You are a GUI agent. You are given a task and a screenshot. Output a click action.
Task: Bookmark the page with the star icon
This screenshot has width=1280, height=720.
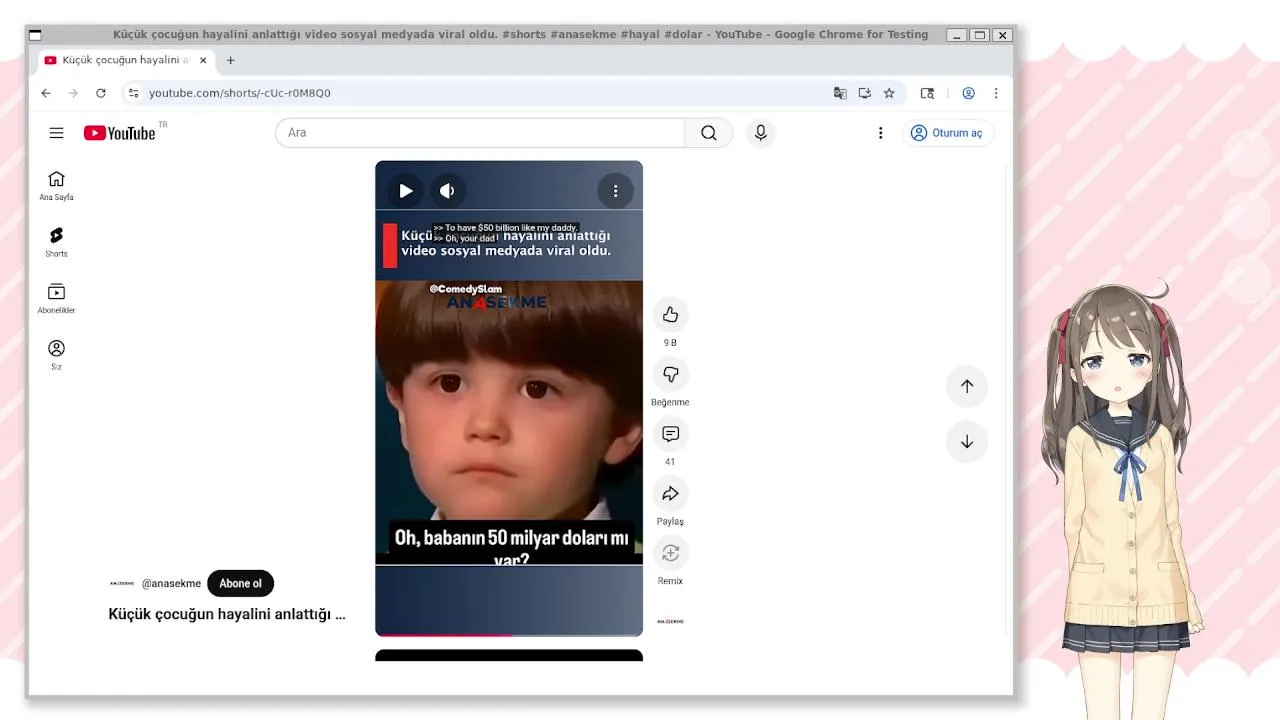click(x=889, y=93)
